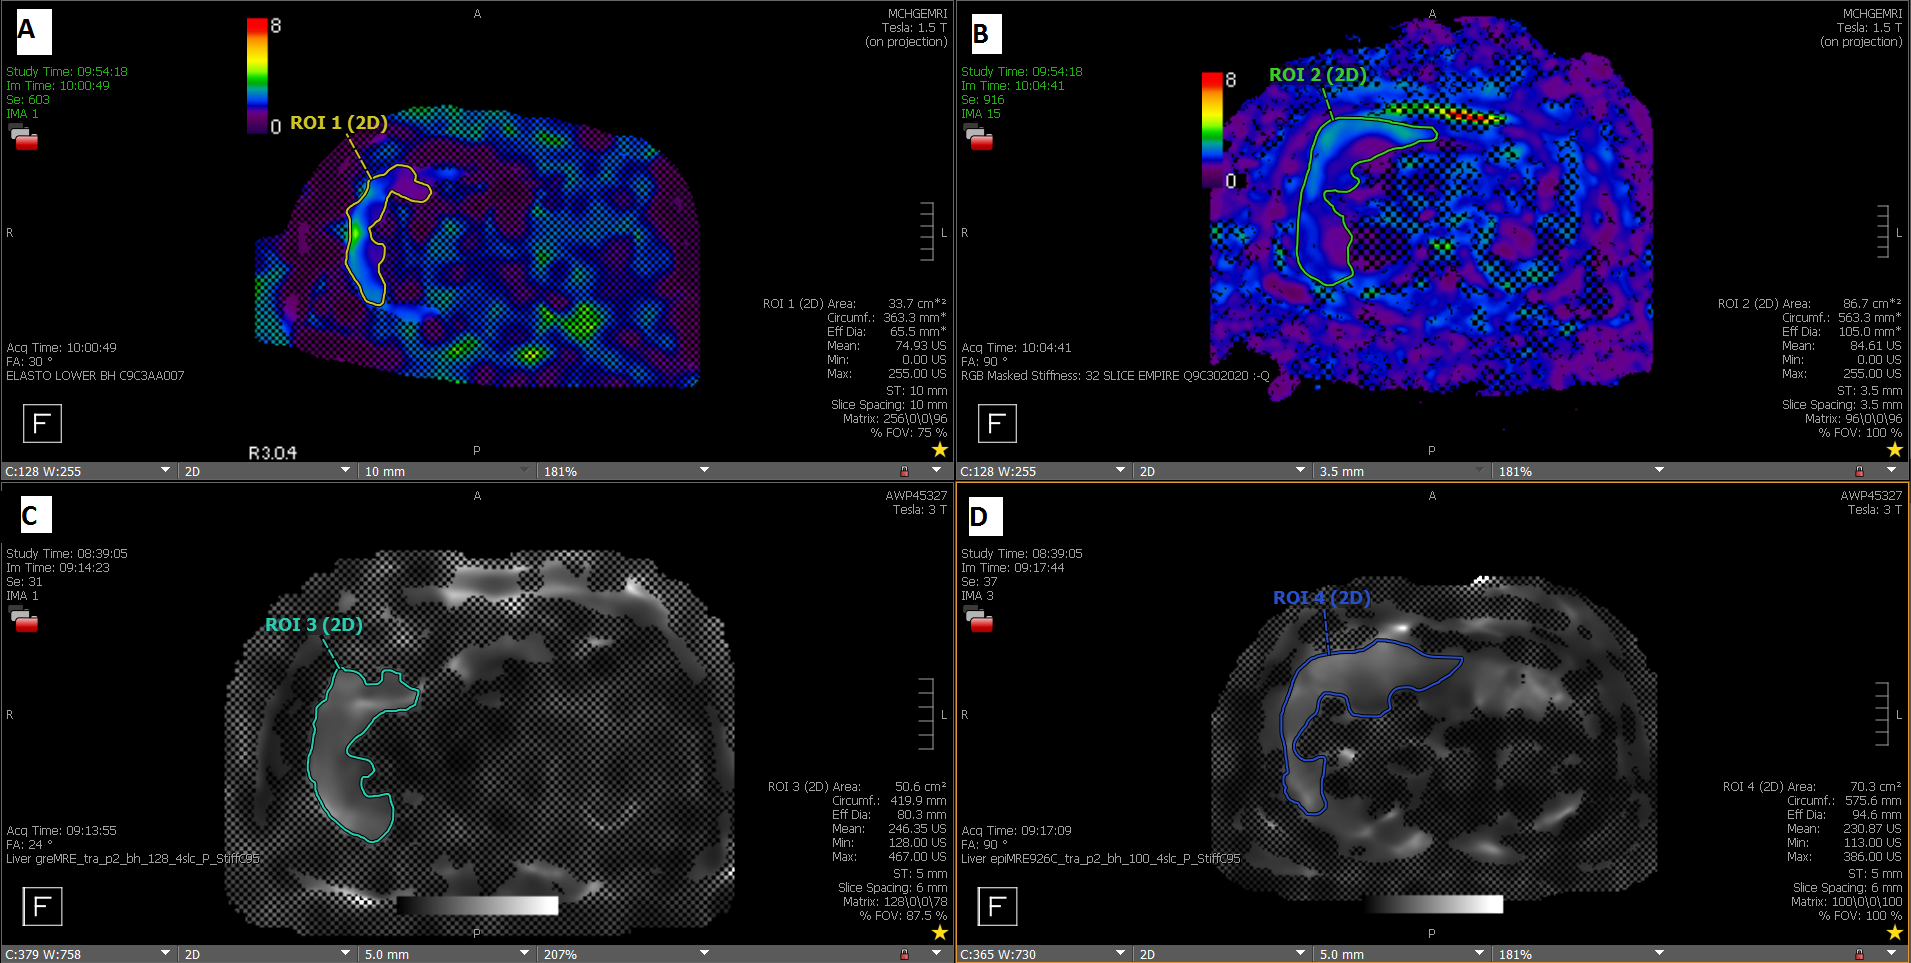Open the 207% zoom dropdown in panel C
This screenshot has height=963, width=1911.
[704, 953]
